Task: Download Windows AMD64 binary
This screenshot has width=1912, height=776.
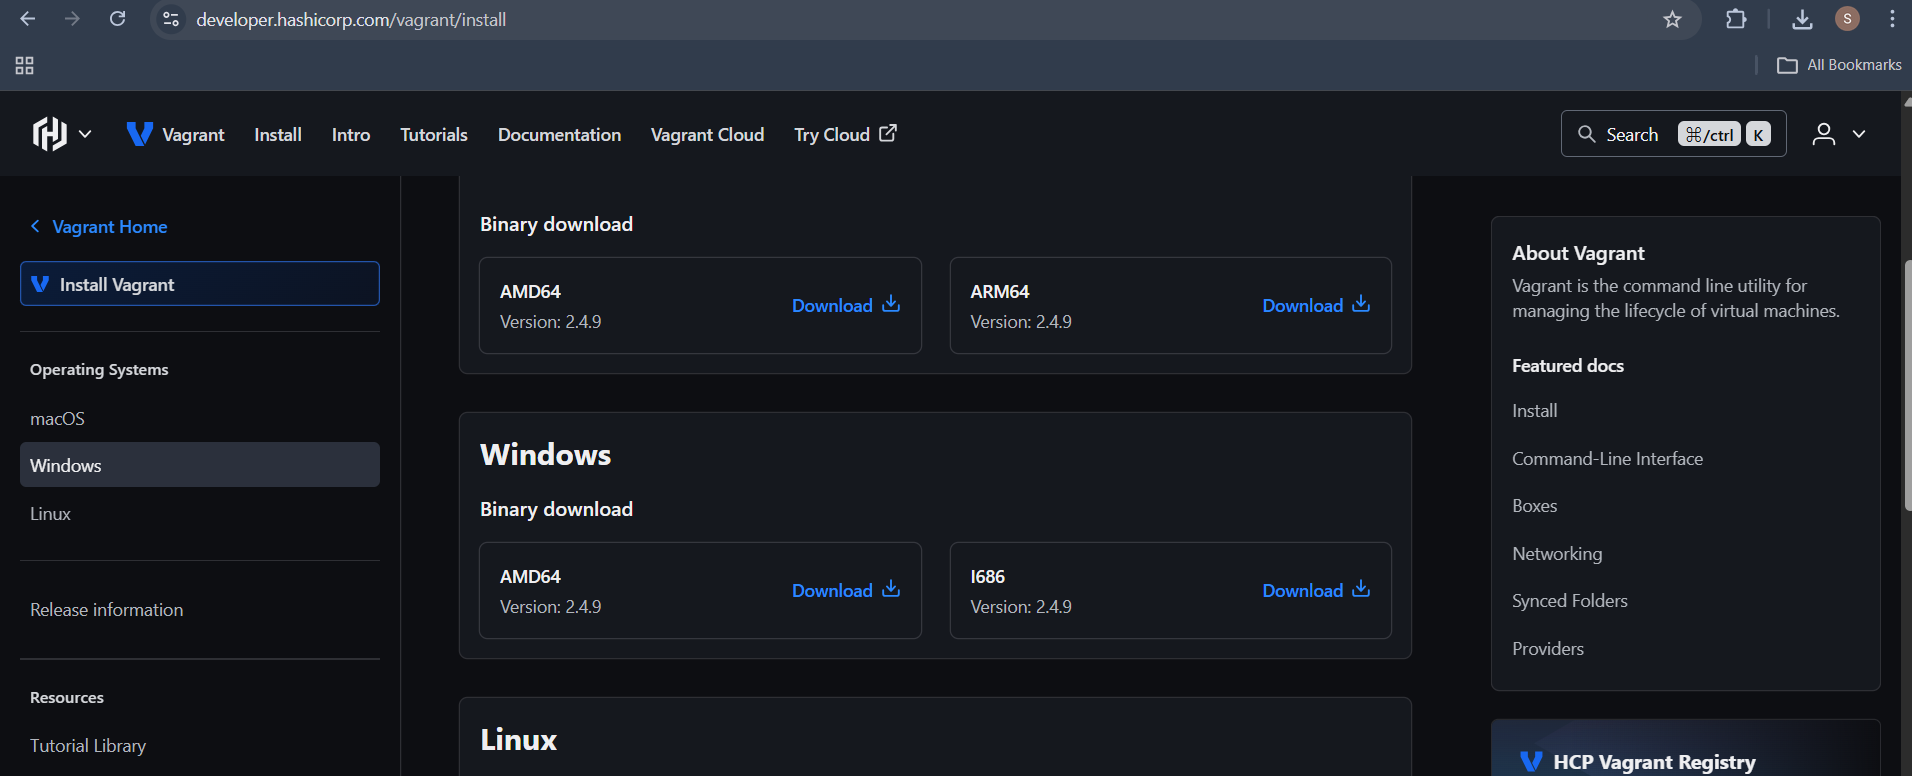Action: [x=846, y=591]
